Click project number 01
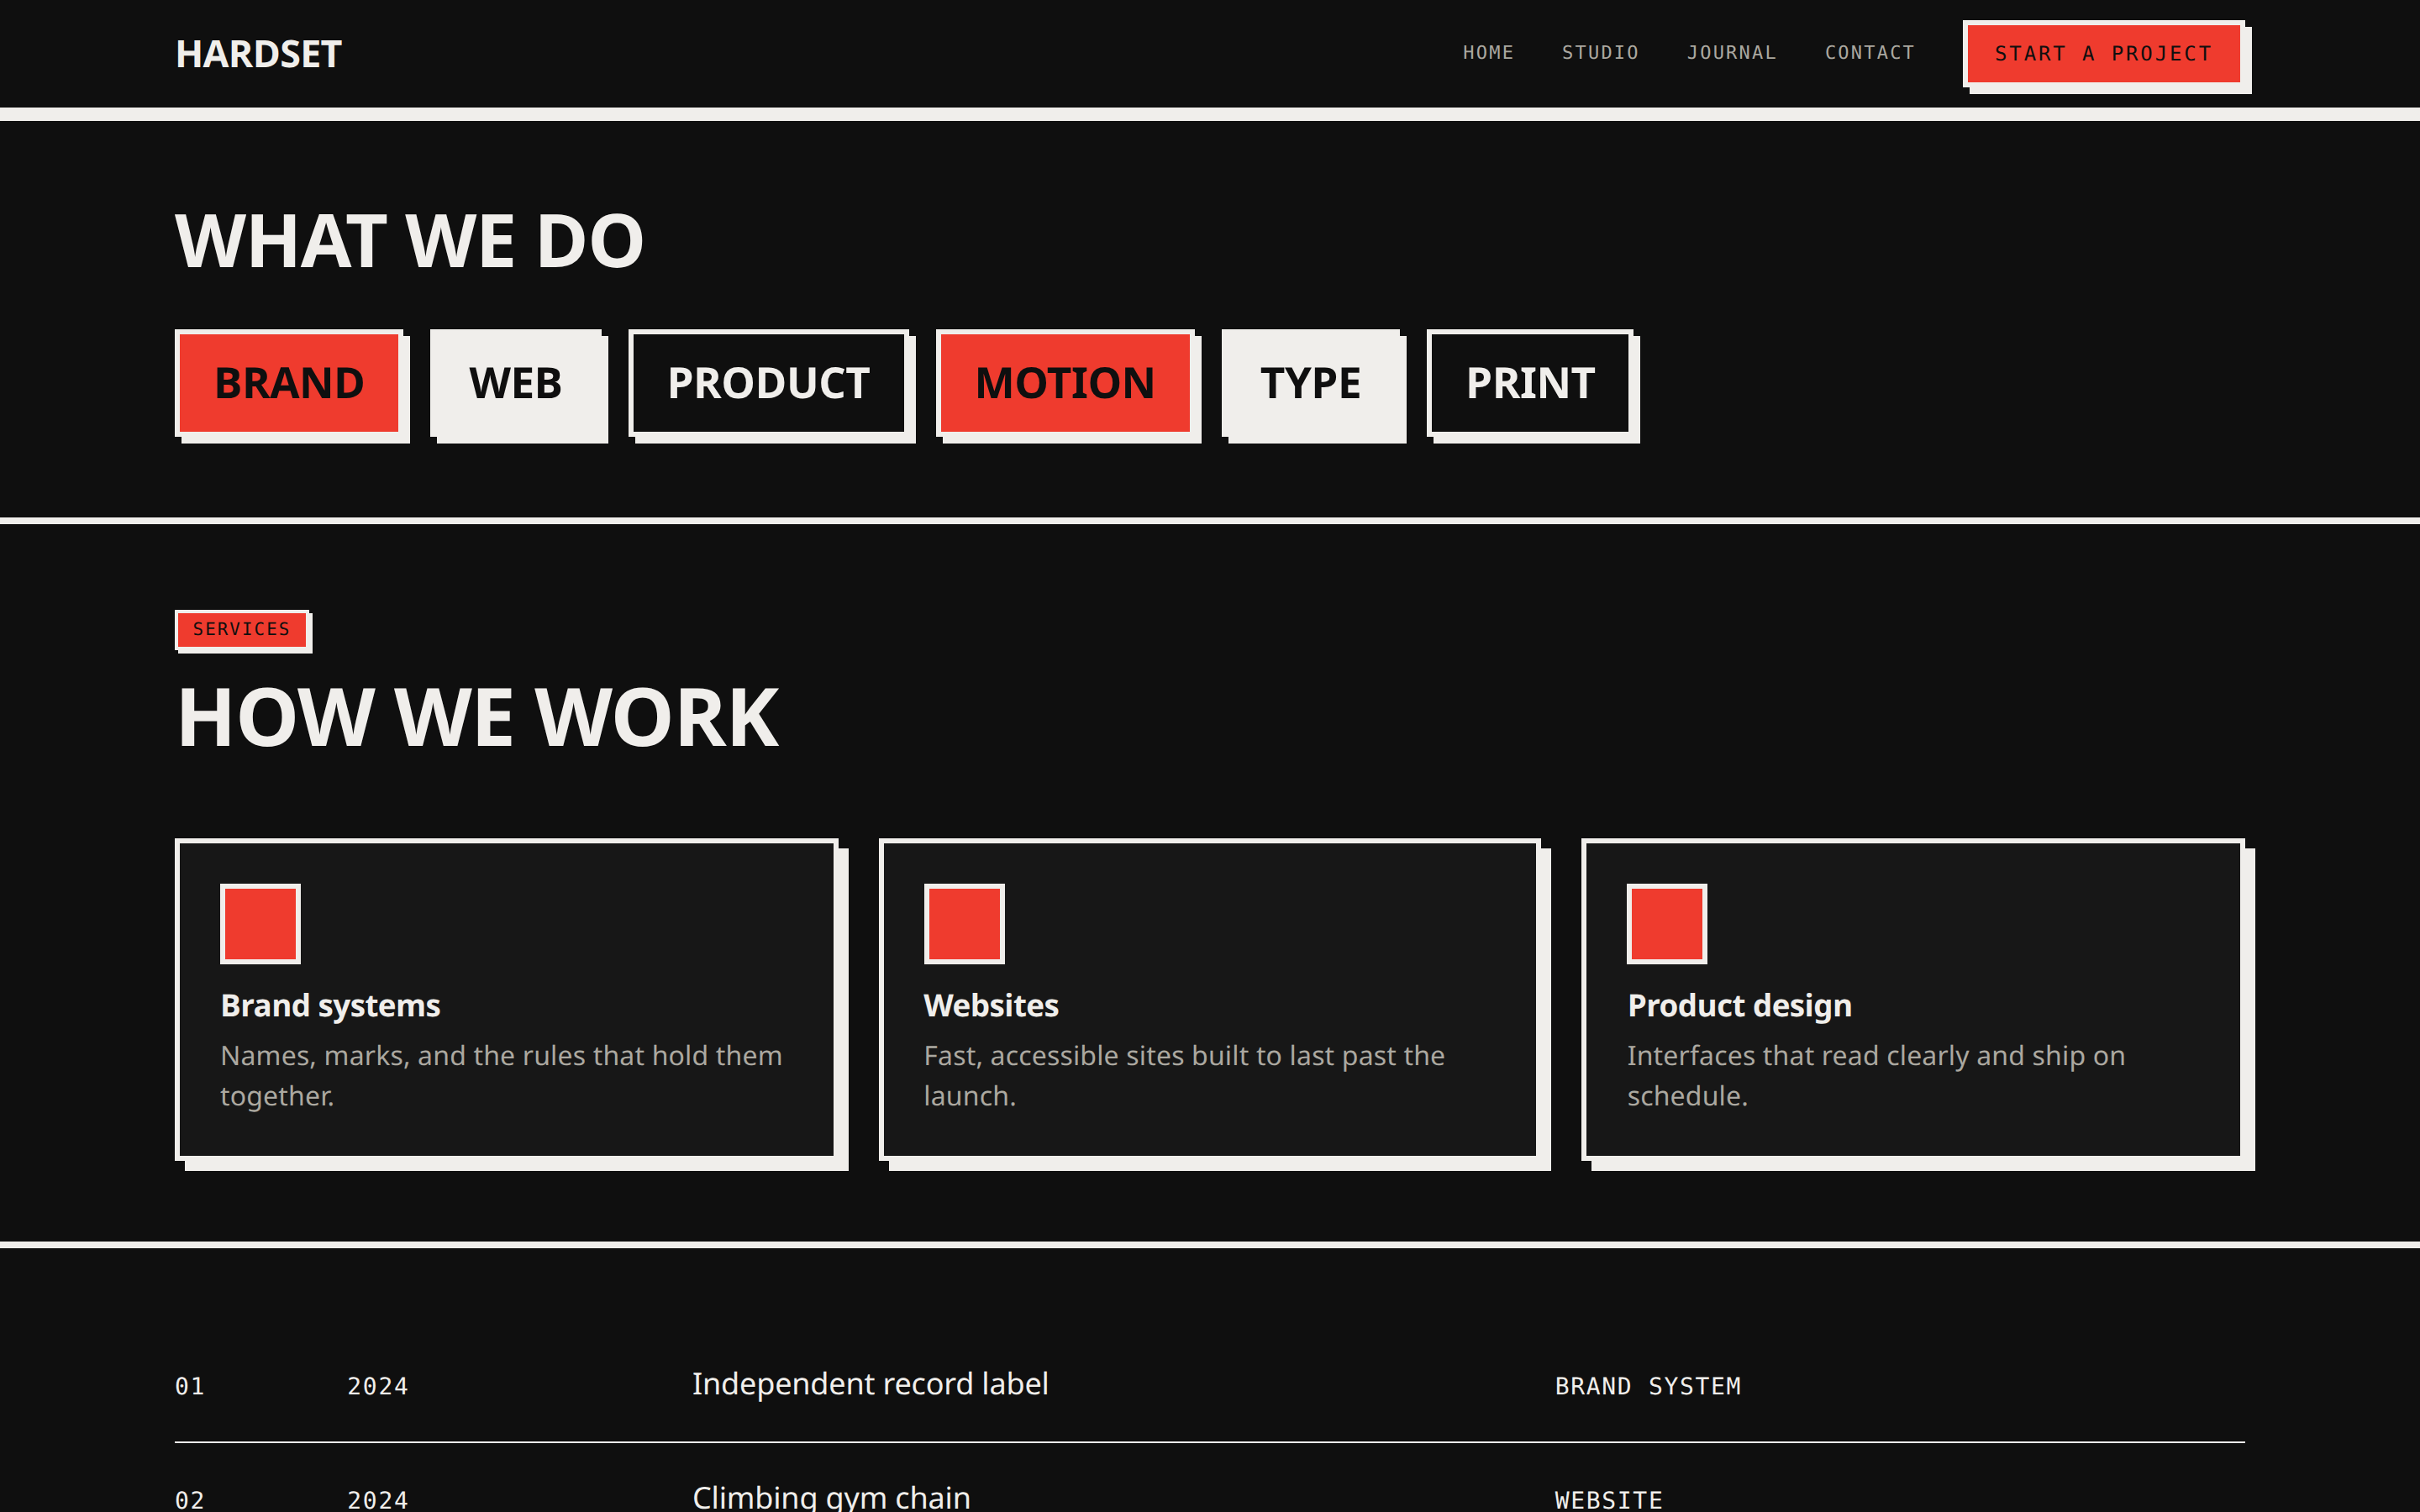Screen dimensions: 2420x1512 click(190, 1386)
